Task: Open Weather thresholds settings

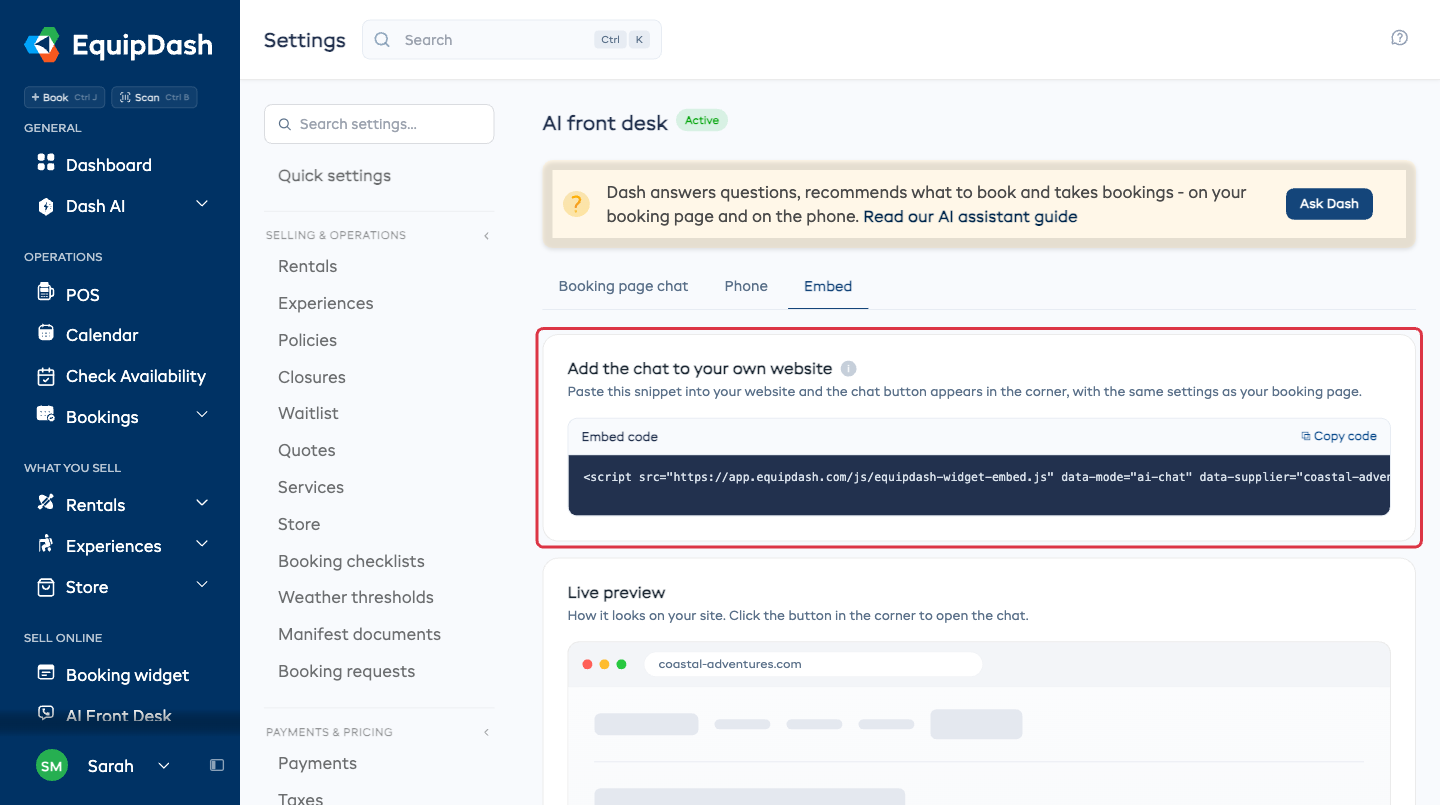Action: click(x=356, y=597)
